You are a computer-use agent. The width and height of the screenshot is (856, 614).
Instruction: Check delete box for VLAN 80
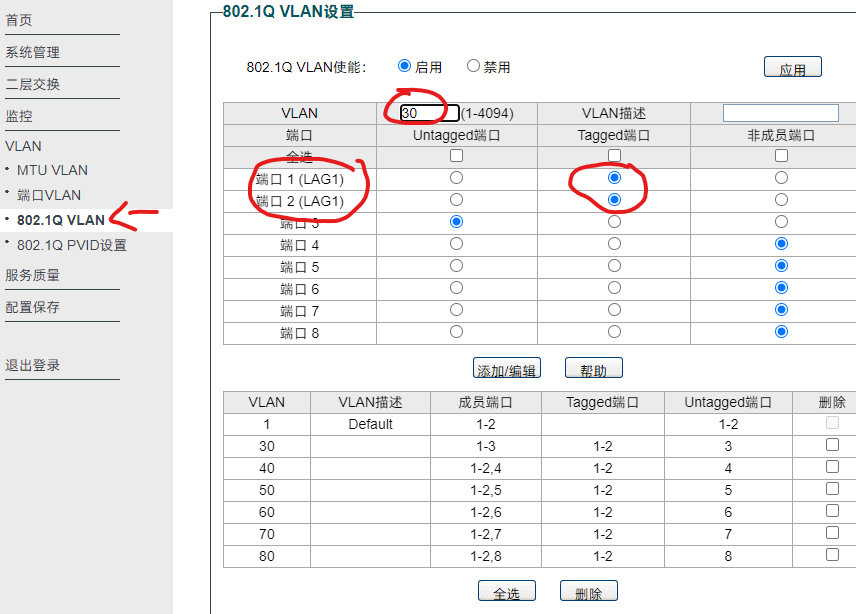pyautogui.click(x=832, y=553)
